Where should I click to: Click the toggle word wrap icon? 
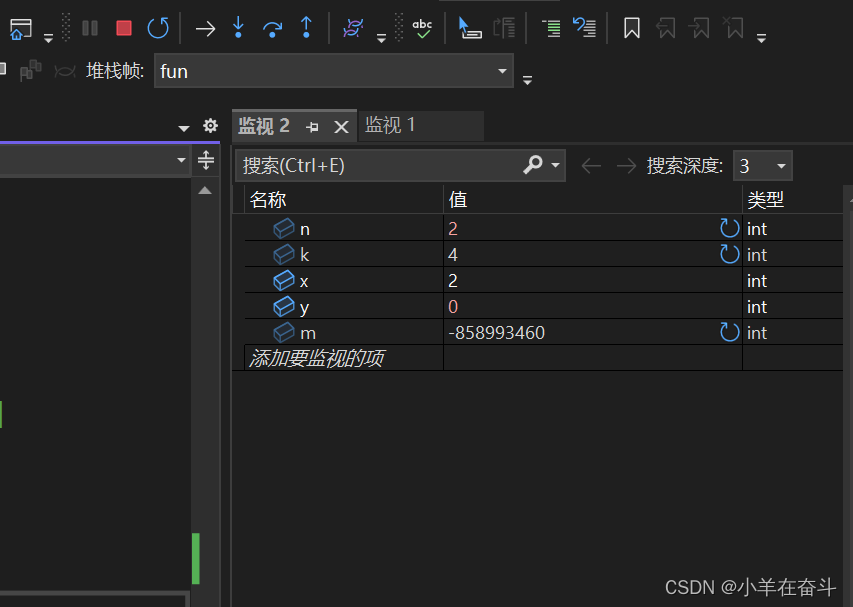pyautogui.click(x=585, y=27)
